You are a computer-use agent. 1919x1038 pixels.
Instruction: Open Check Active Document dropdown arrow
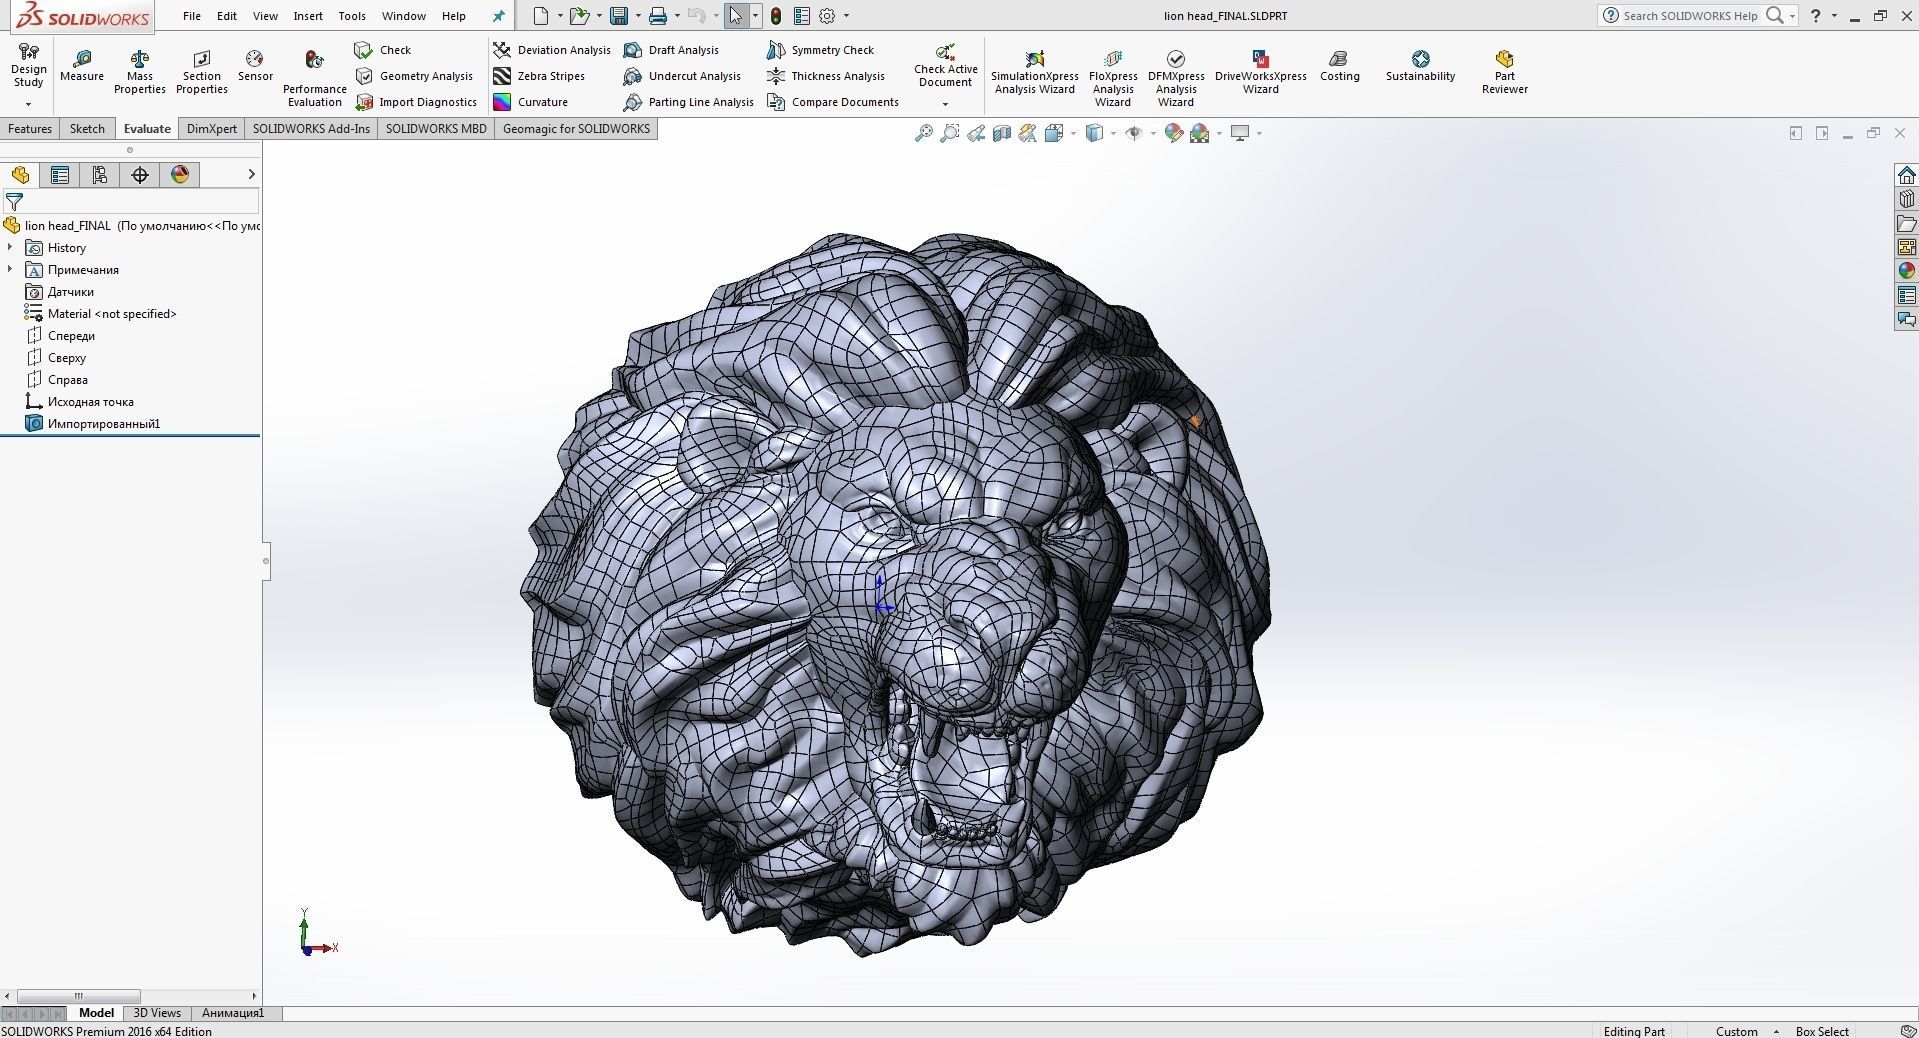tap(945, 104)
